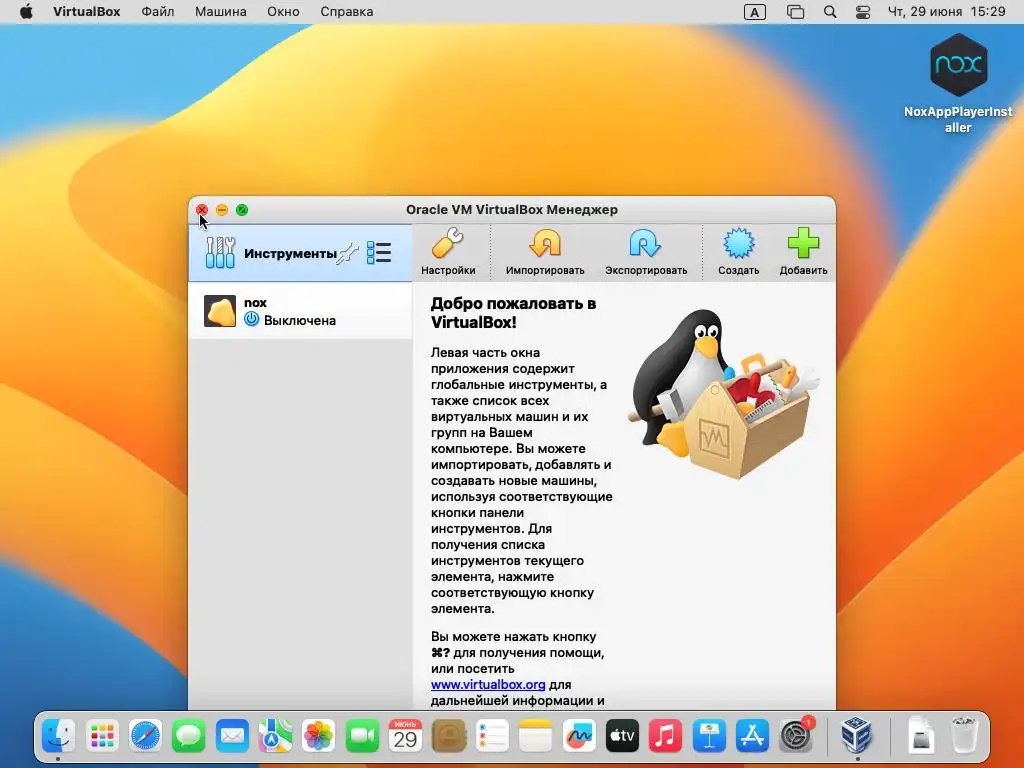Image resolution: width=1024 pixels, height=768 pixels.
Task: Select Инструменты entry in sidebar
Action: (300, 253)
